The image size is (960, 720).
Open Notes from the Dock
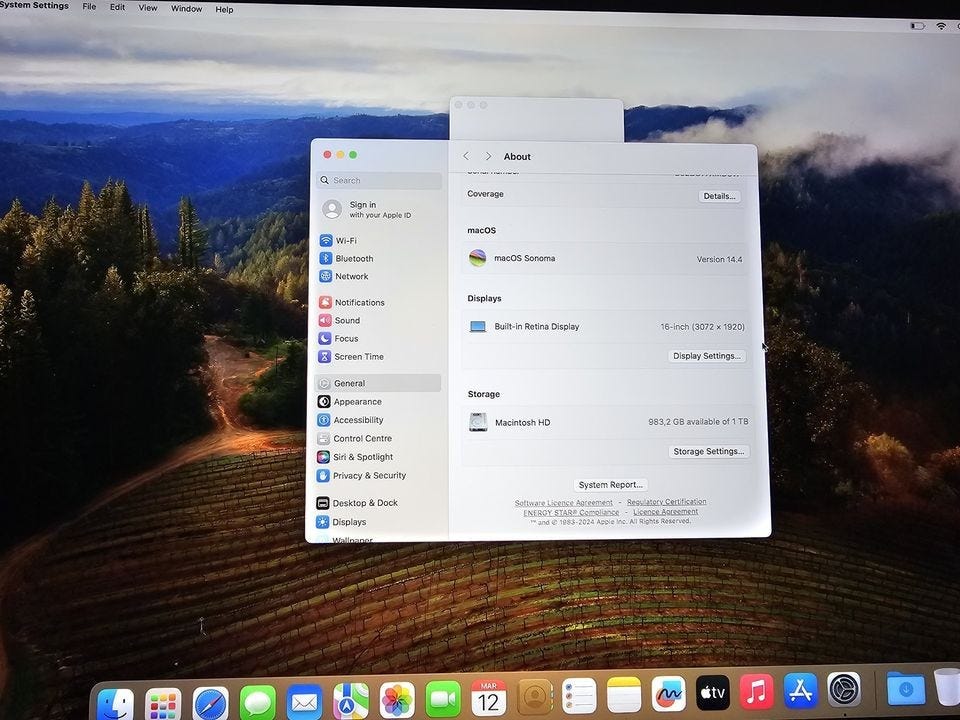tap(624, 694)
